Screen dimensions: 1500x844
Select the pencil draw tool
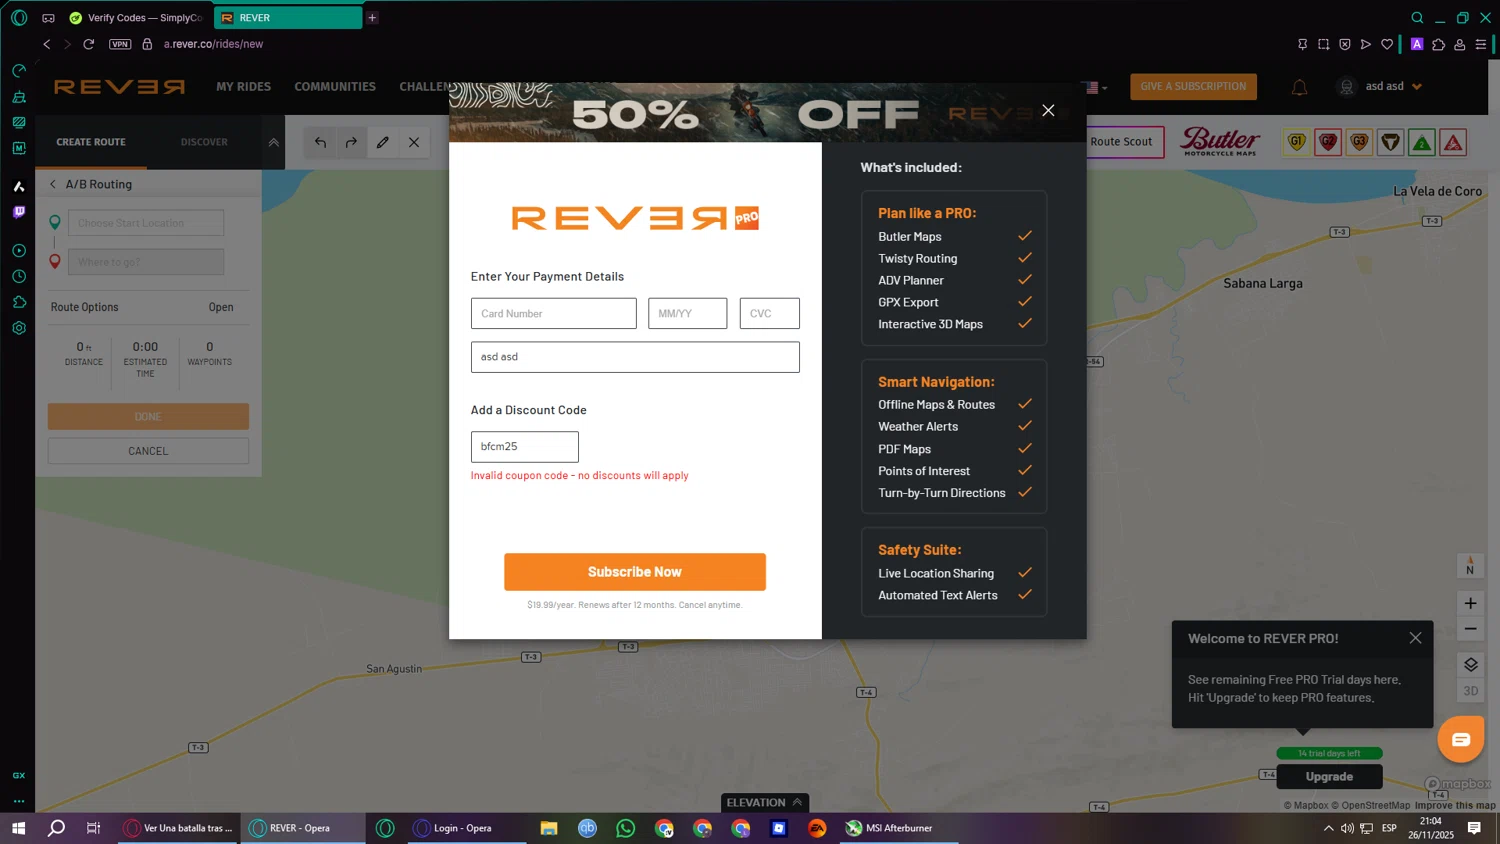tap(382, 142)
